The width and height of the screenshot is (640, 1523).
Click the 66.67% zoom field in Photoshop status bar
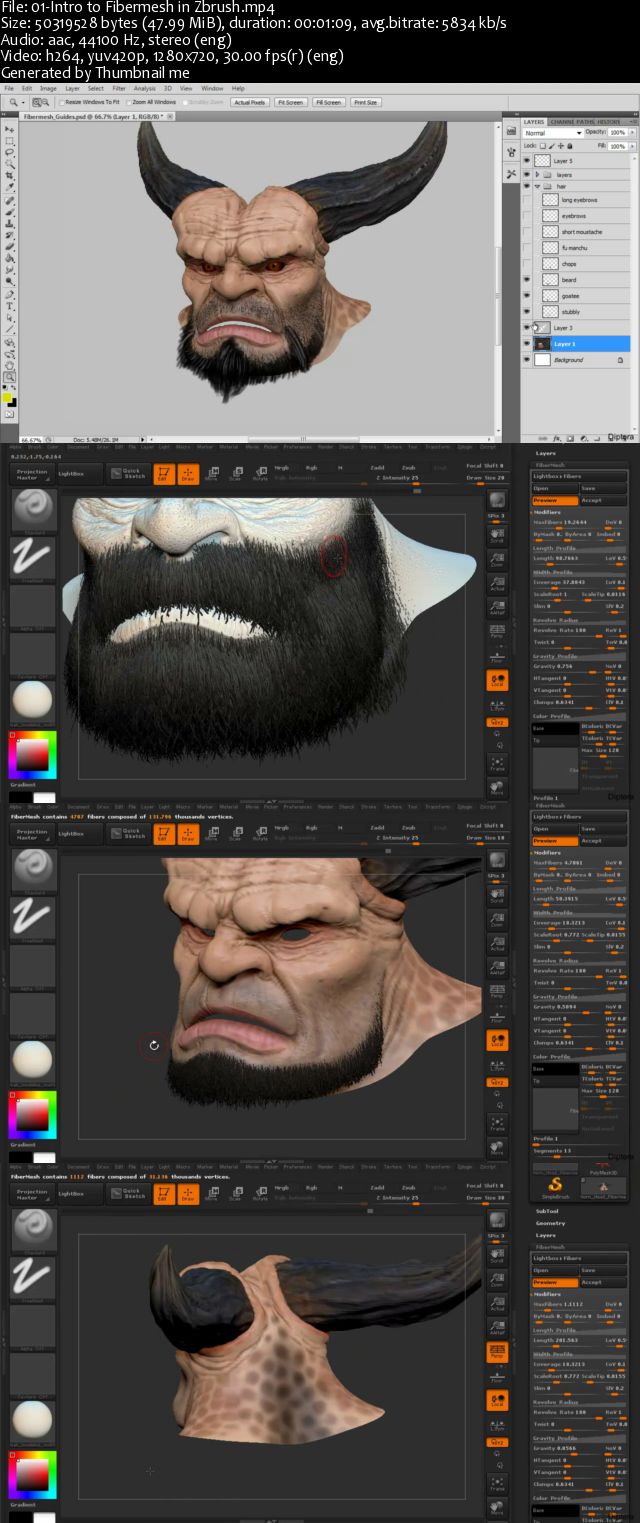[31, 439]
